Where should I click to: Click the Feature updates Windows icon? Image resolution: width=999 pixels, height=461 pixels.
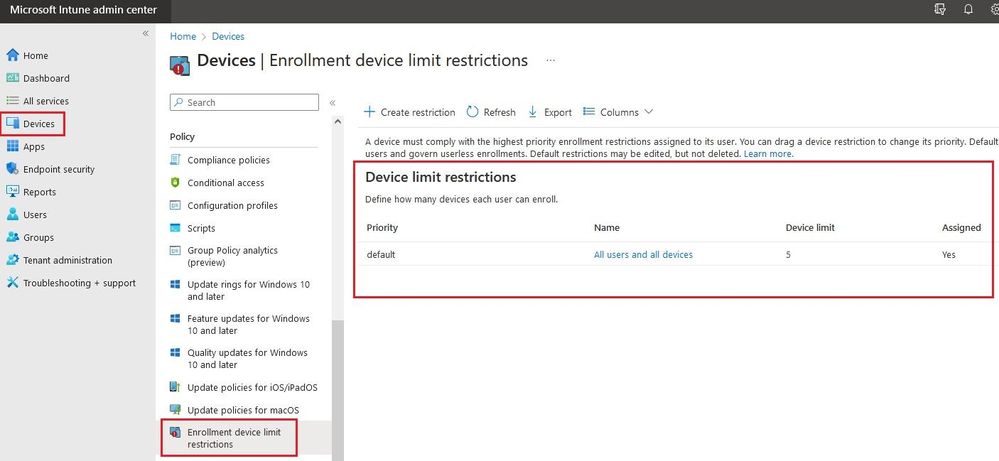coord(175,318)
